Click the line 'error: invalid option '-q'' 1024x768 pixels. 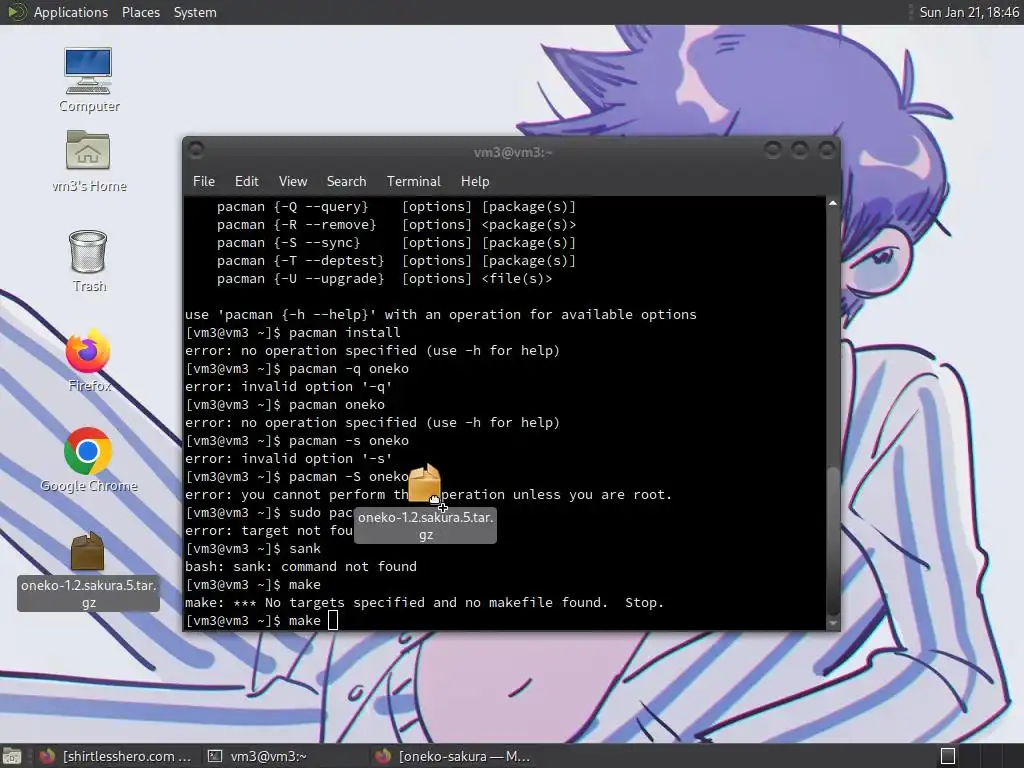[x=289, y=386]
